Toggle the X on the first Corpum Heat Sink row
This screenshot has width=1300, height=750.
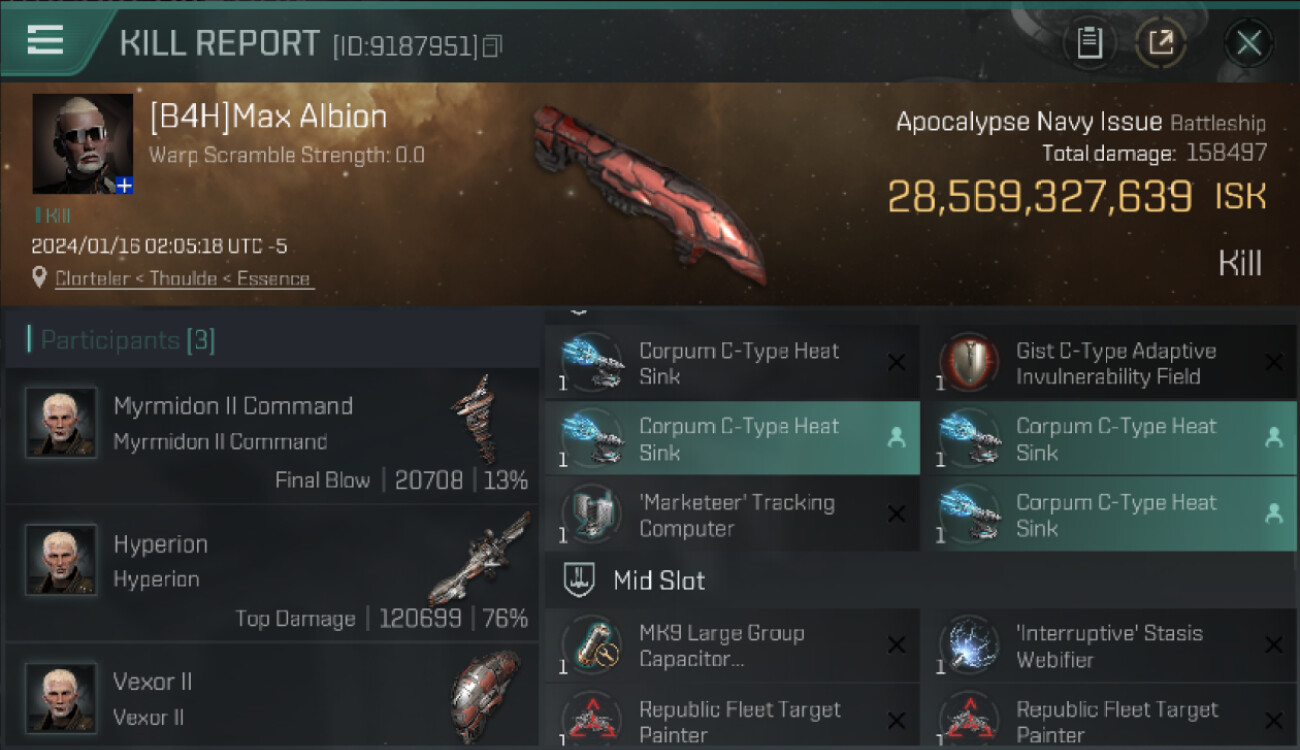click(896, 363)
